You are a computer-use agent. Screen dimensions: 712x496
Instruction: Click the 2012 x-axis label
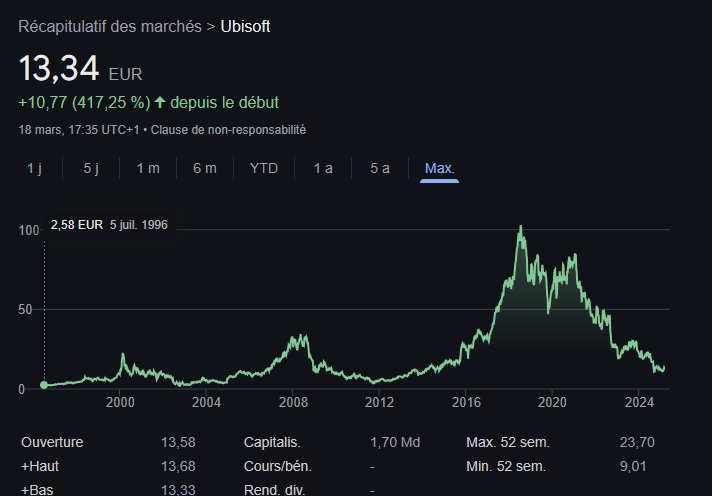click(x=379, y=402)
